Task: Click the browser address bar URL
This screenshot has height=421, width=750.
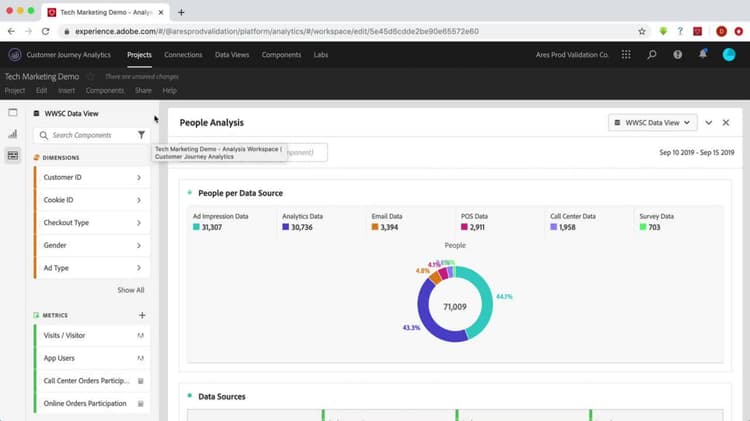Action: click(x=276, y=31)
